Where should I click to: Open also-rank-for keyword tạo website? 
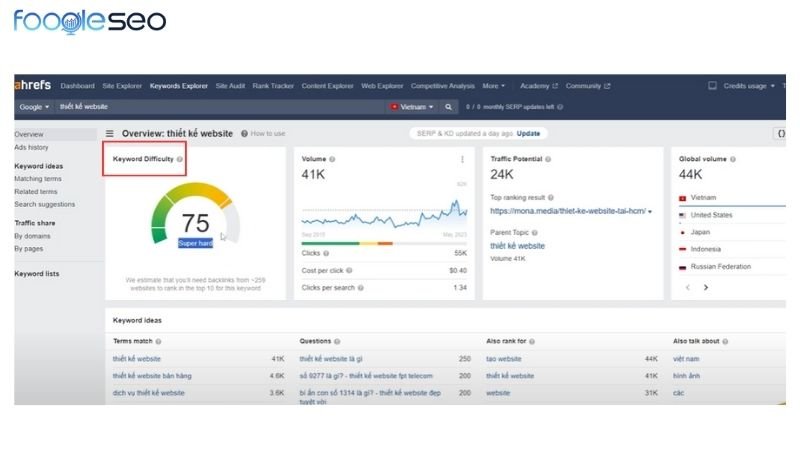504,359
